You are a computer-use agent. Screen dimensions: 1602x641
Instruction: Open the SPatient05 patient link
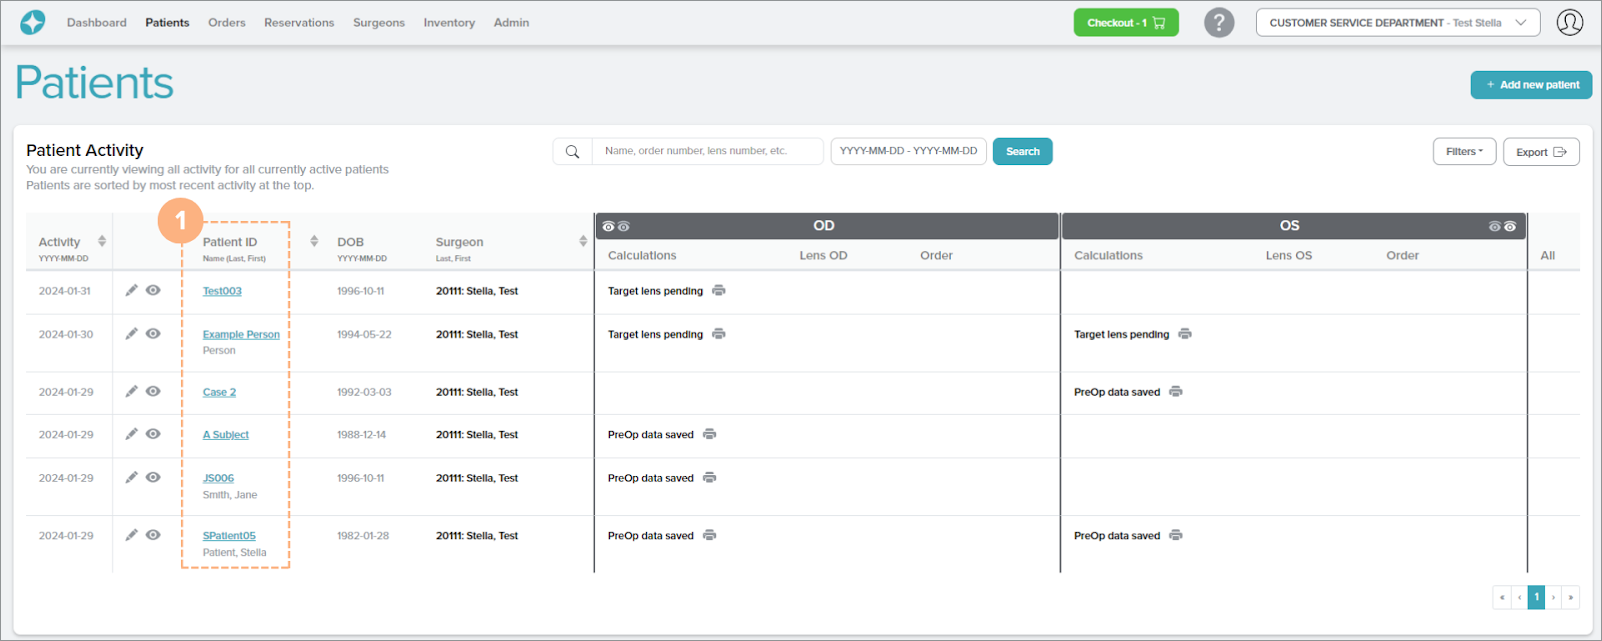pos(229,536)
